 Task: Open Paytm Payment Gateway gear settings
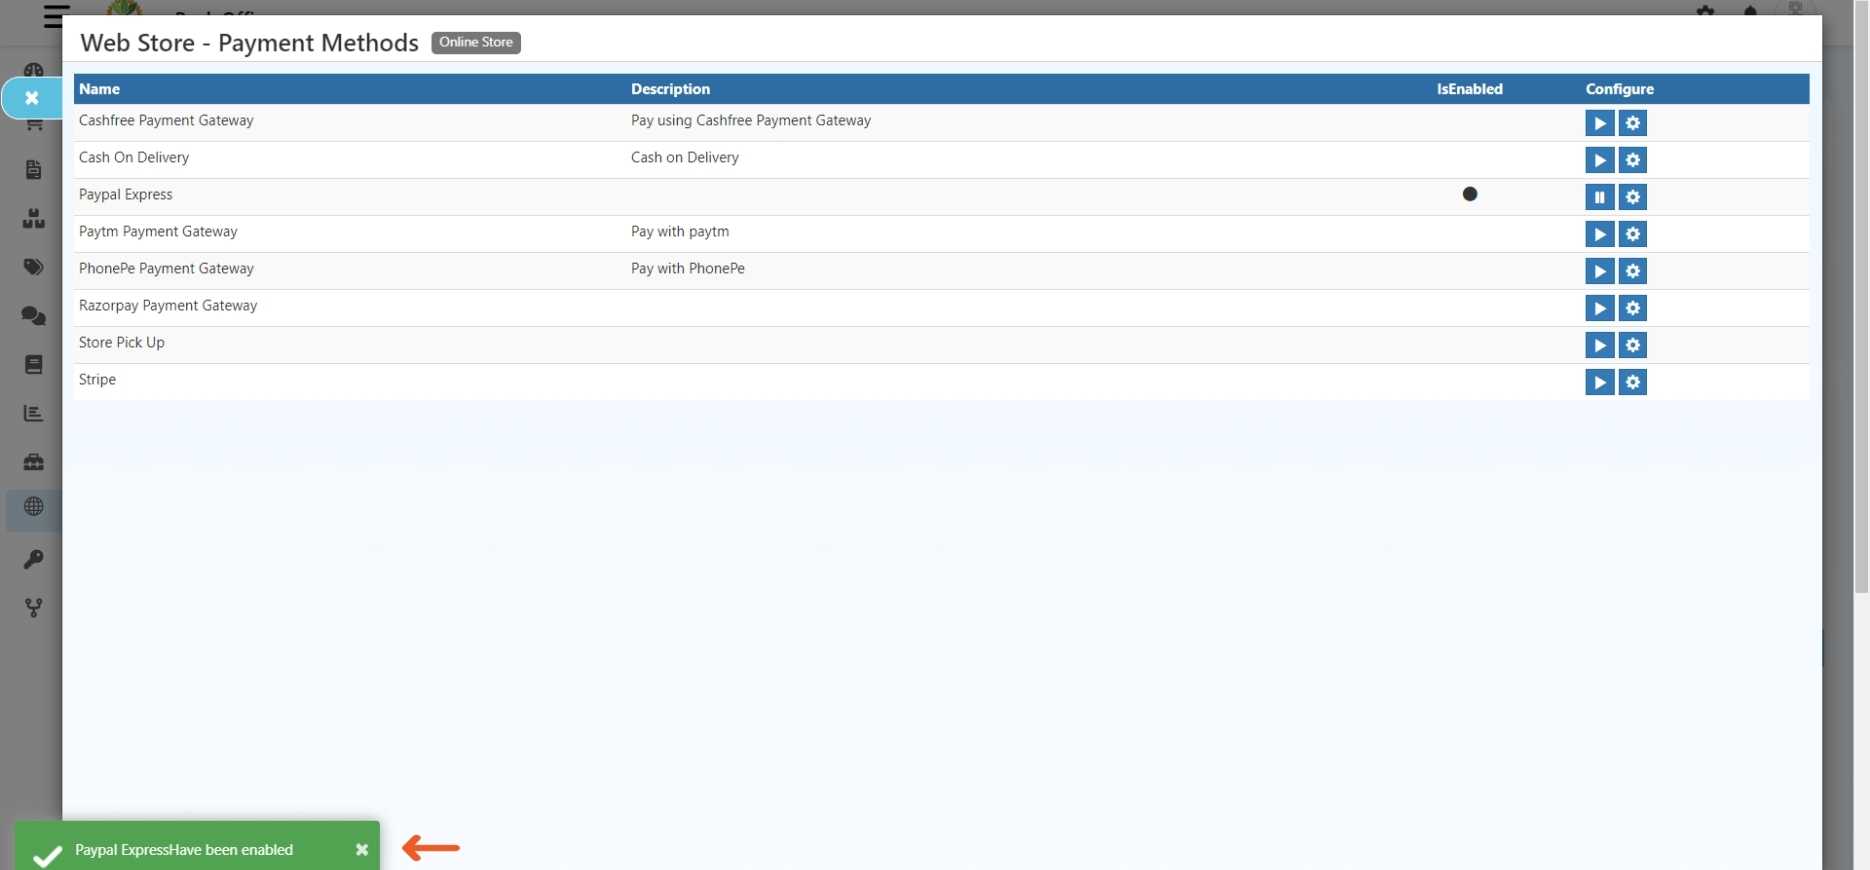(x=1632, y=234)
